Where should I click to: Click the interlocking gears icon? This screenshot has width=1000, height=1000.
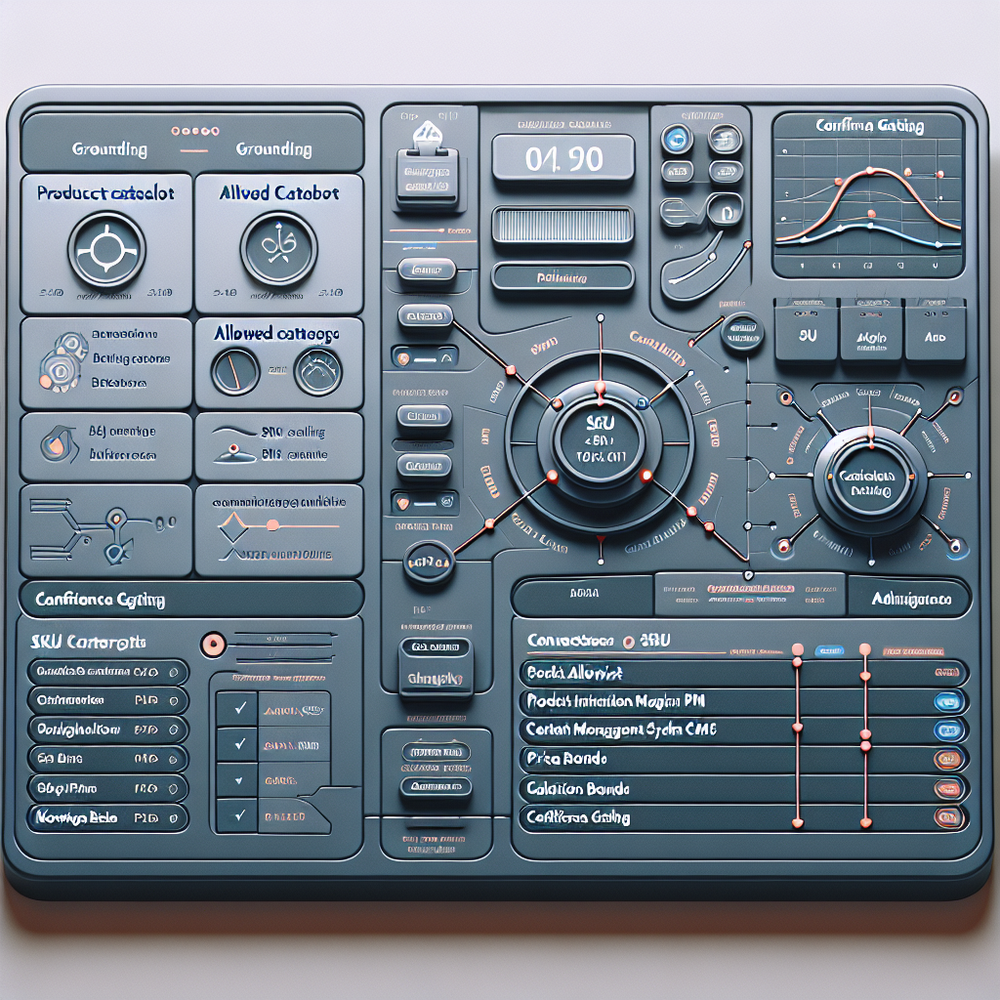pos(62,362)
